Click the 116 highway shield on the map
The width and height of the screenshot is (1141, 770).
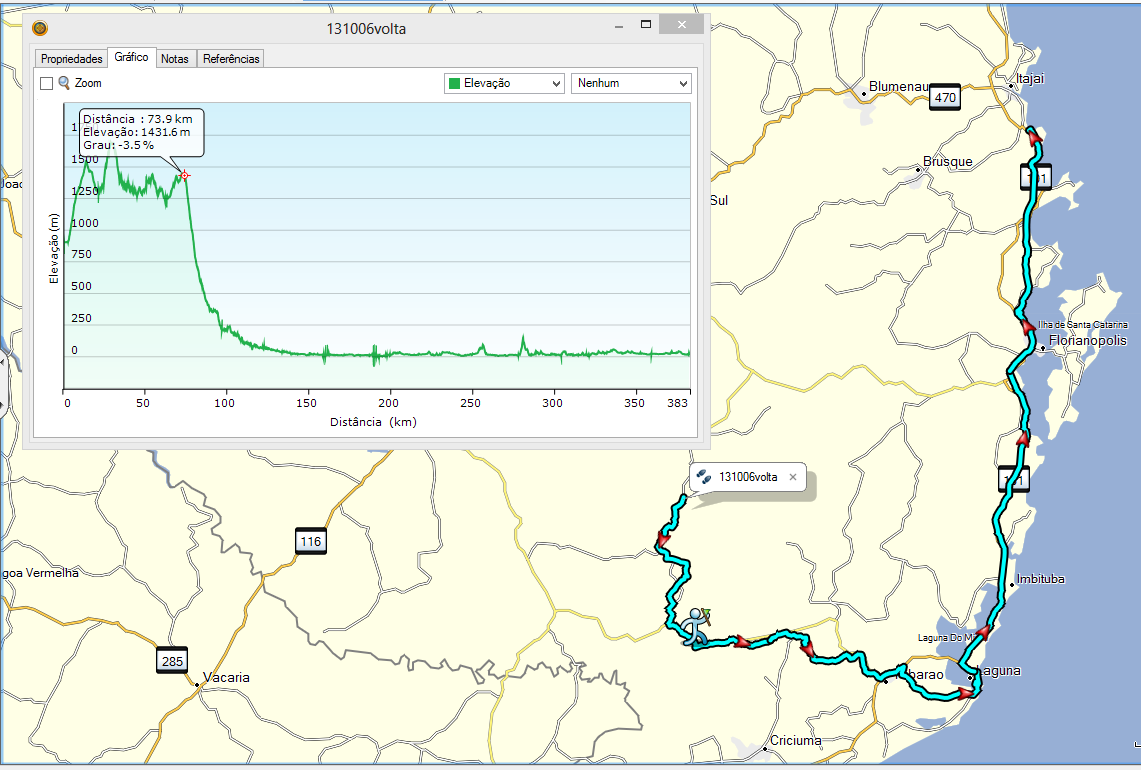click(311, 541)
